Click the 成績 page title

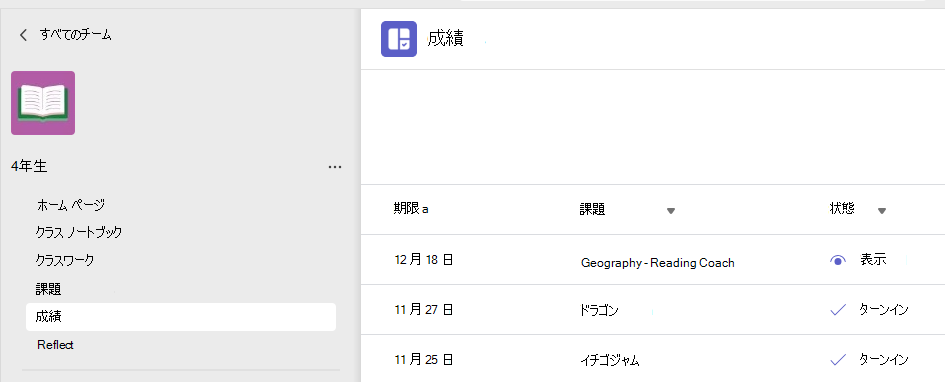coord(445,39)
